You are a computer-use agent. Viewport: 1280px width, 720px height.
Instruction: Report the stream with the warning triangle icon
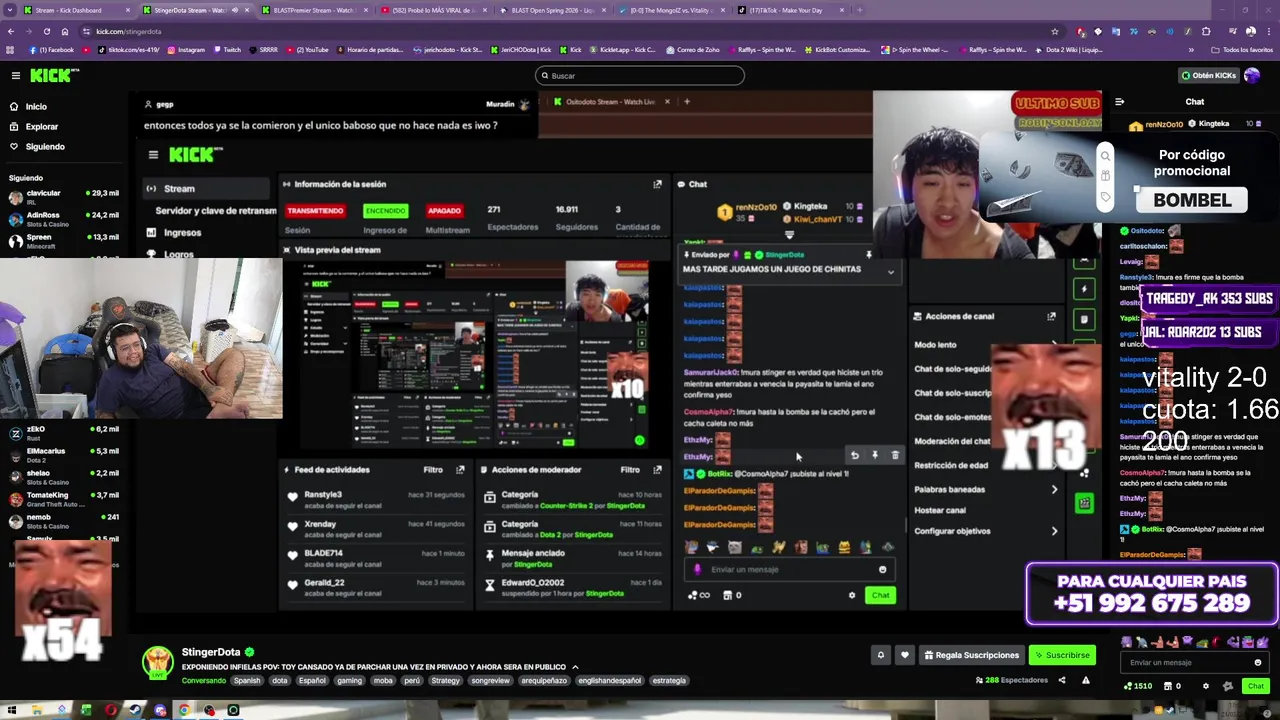pos(1085,680)
